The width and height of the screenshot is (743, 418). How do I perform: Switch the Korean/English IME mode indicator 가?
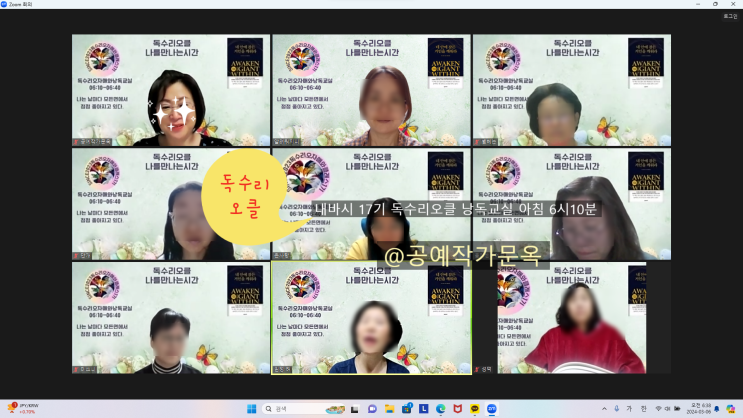coord(629,409)
